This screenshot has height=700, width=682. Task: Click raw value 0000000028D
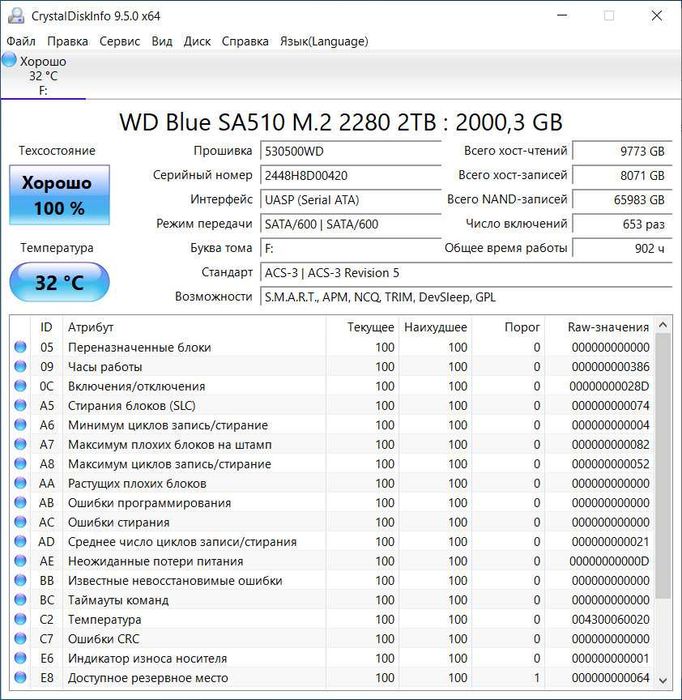[609, 387]
